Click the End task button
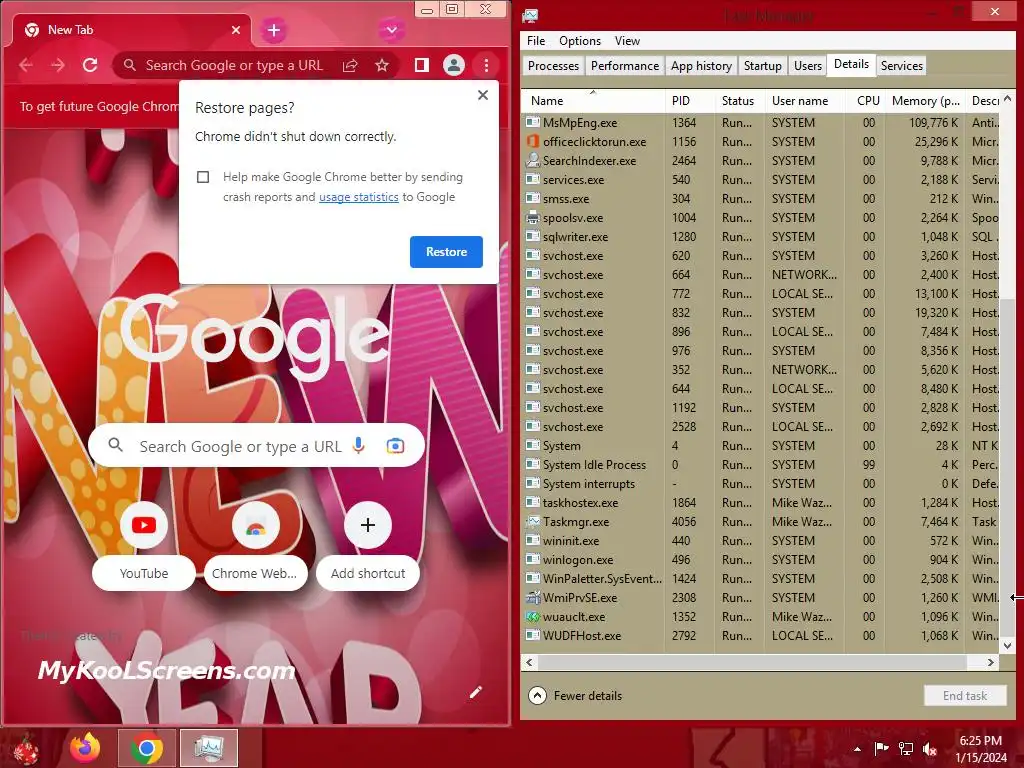The height and width of the screenshot is (768, 1024). point(965,696)
